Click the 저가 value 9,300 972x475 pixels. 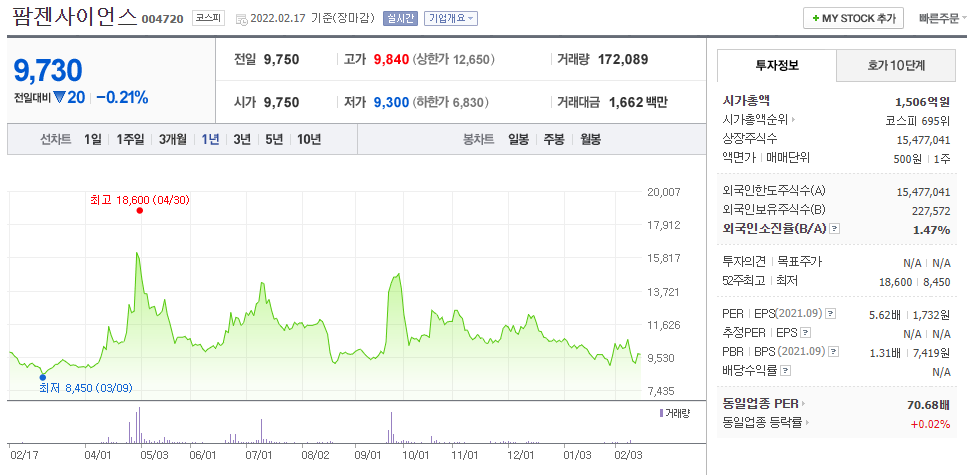click(x=391, y=102)
